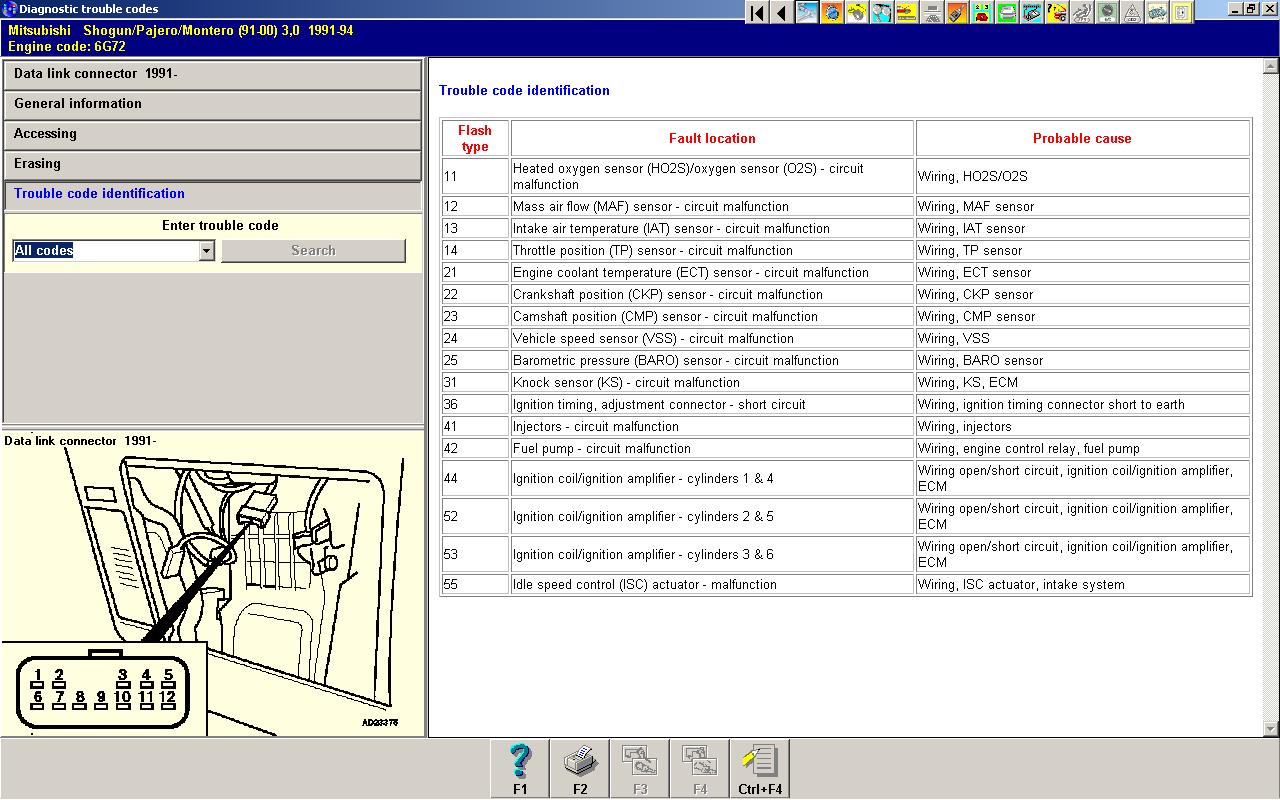Select flash code 36 in the table
This screenshot has height=800, width=1280.
(451, 404)
